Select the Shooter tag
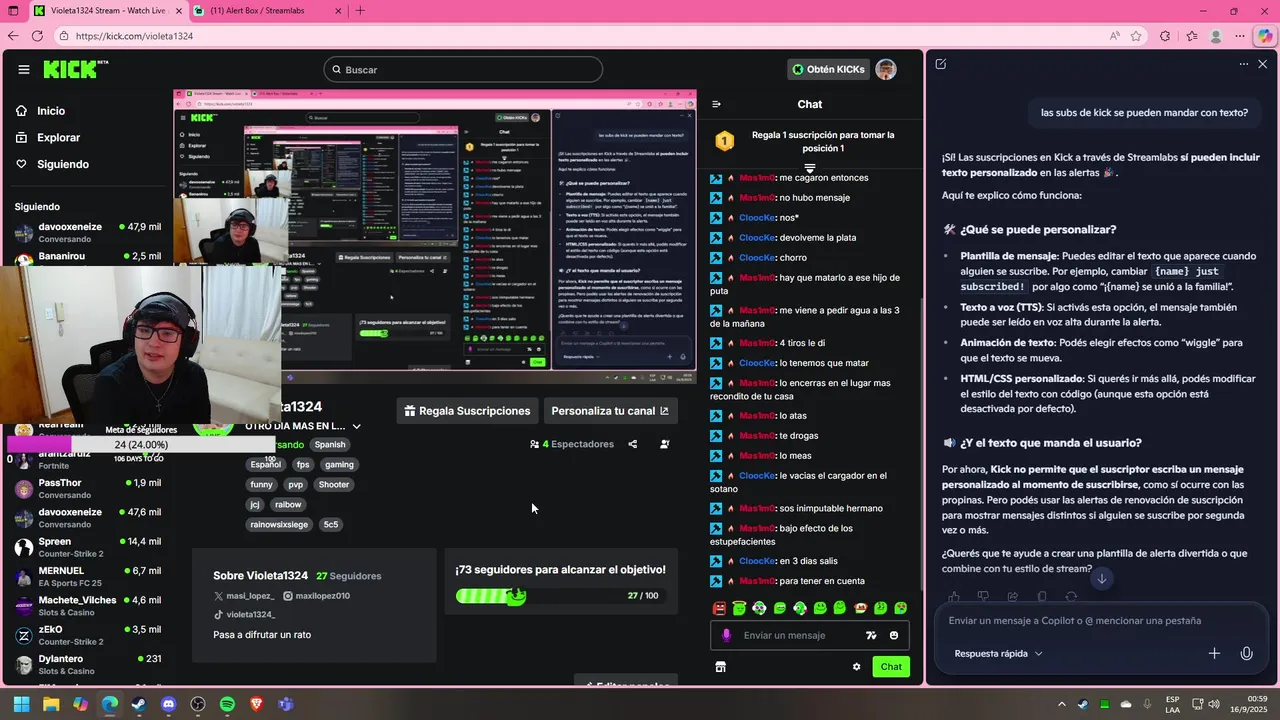 (334, 484)
